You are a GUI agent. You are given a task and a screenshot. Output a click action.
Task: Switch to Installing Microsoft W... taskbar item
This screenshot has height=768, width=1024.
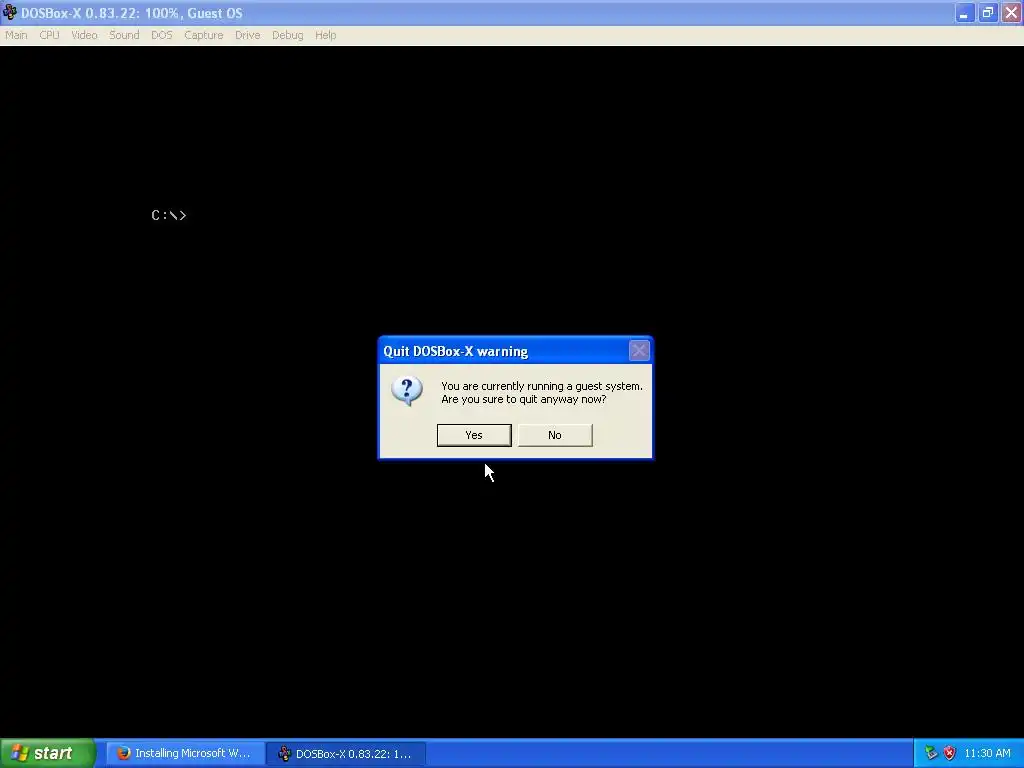(185, 753)
